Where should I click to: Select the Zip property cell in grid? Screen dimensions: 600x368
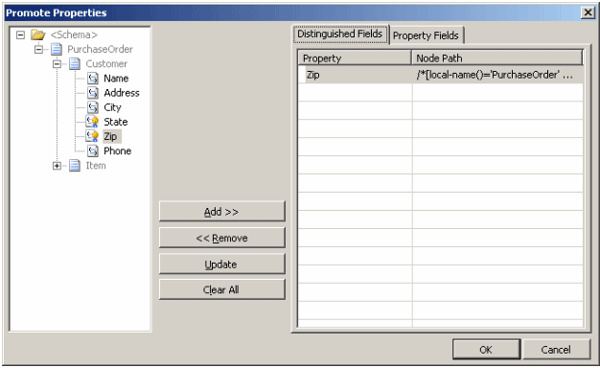click(x=355, y=75)
